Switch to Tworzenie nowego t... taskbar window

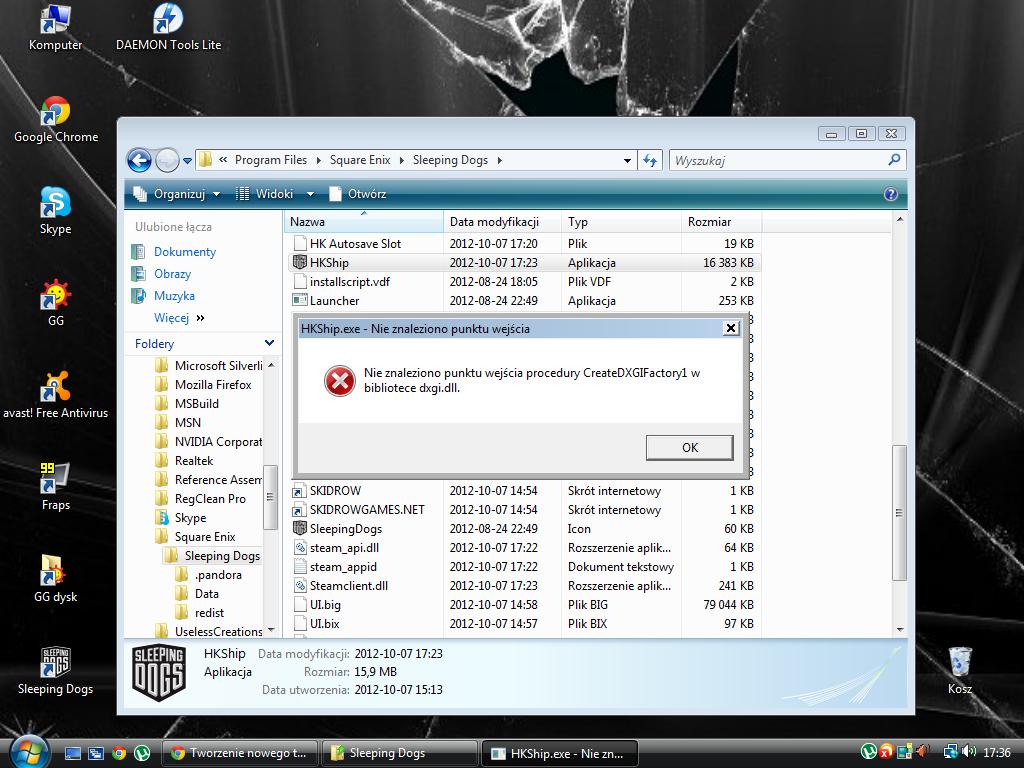click(239, 753)
